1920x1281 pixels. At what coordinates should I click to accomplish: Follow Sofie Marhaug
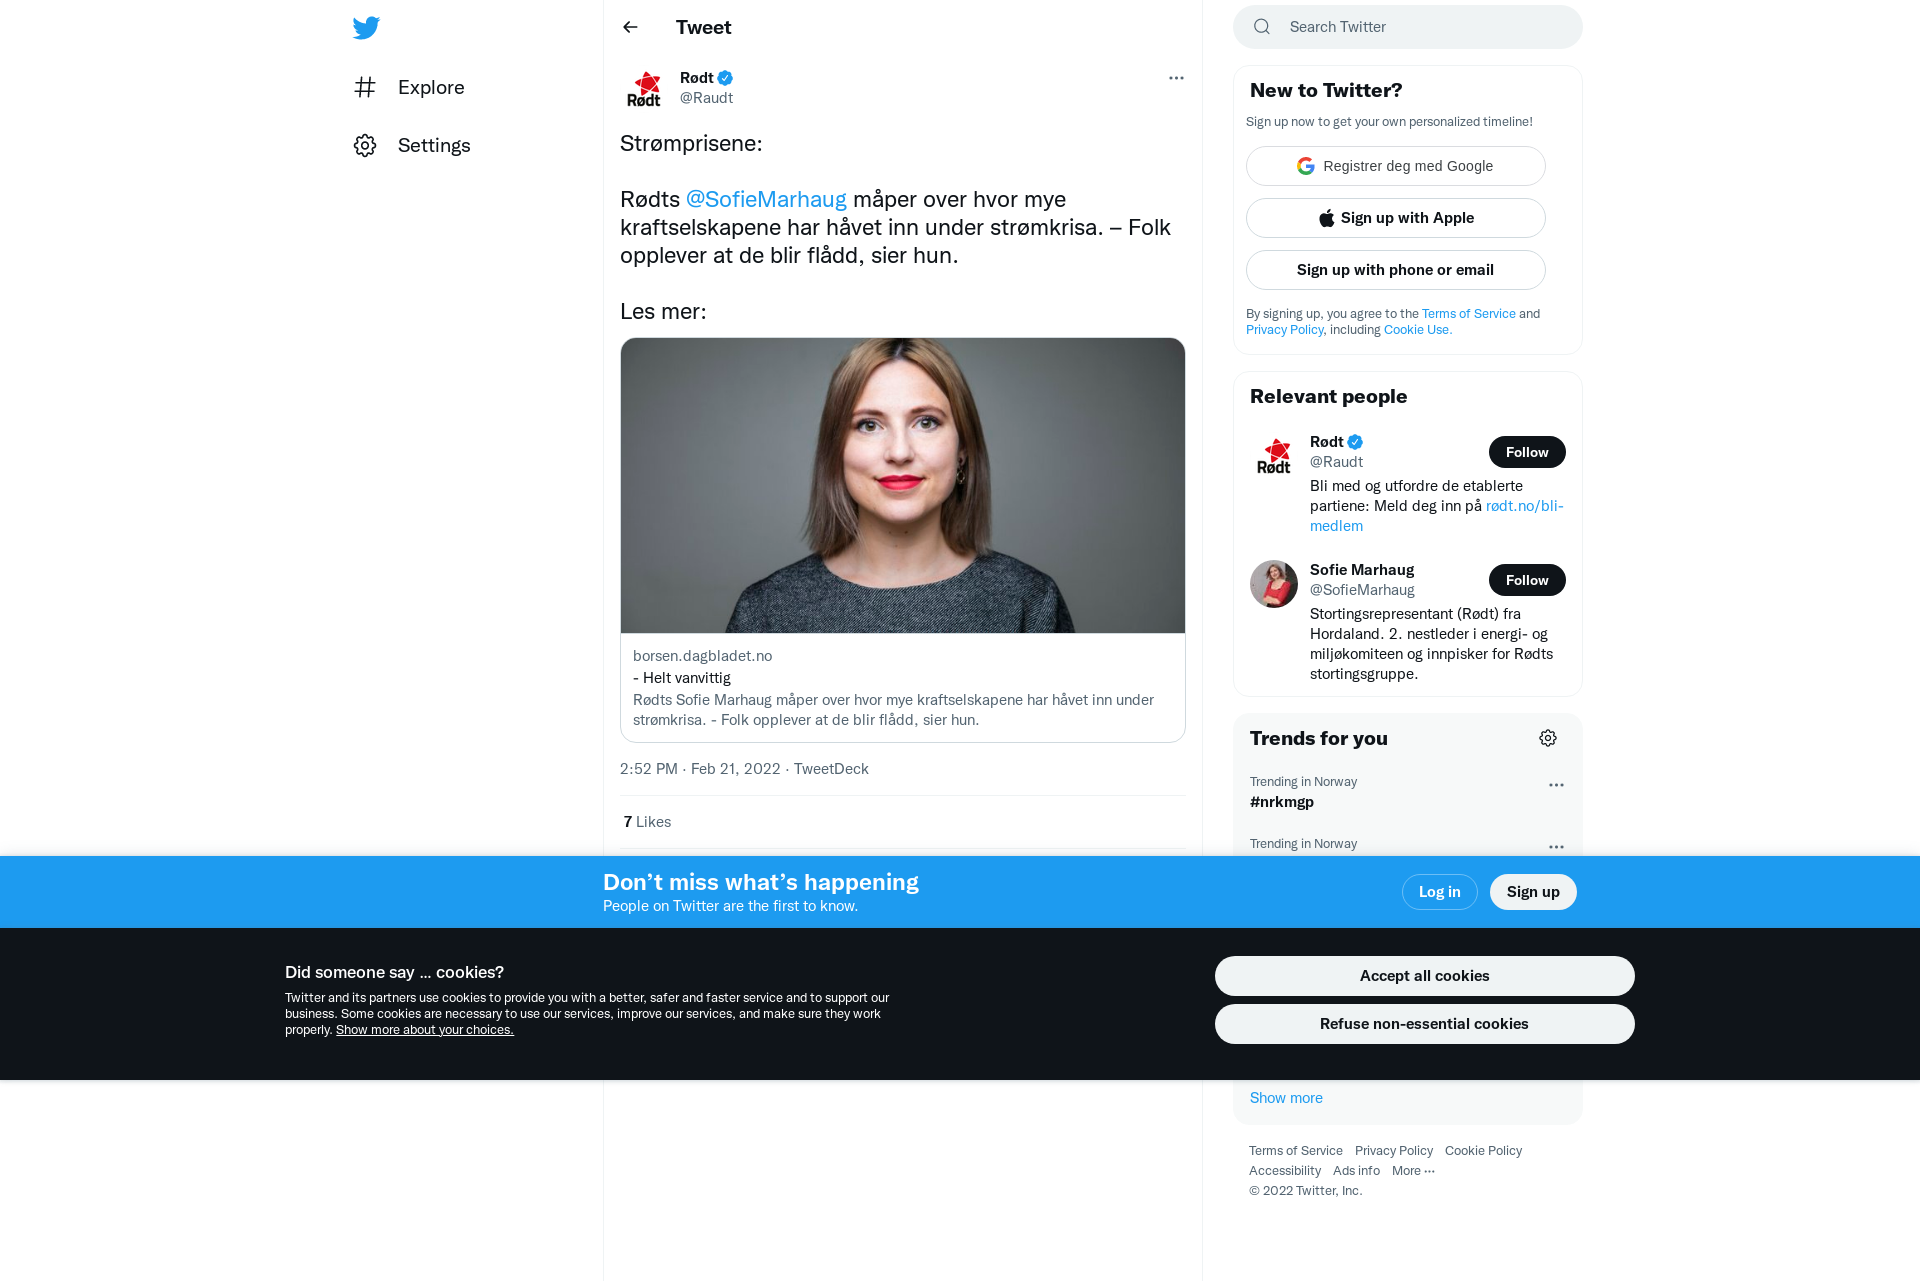pos(1527,580)
